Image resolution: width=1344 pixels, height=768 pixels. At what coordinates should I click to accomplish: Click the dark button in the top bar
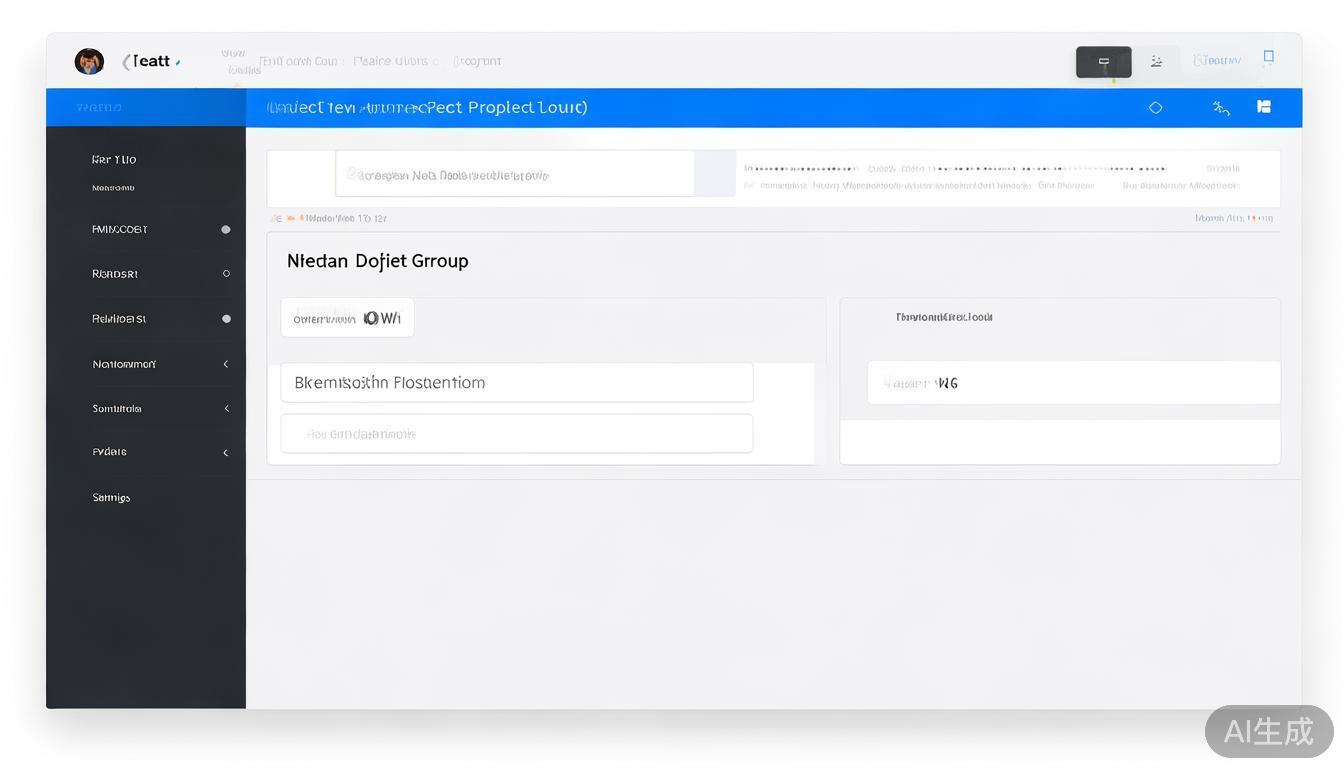tap(1103, 62)
